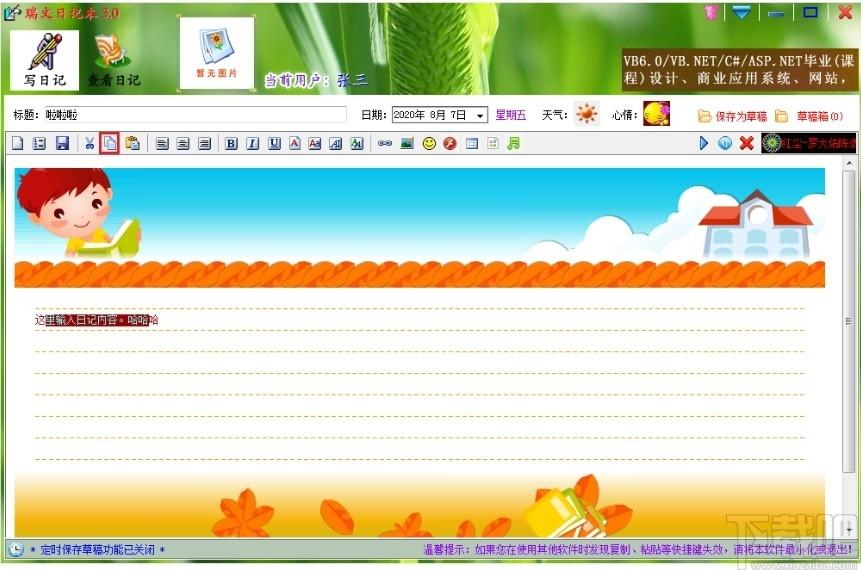
Task: Click the VB6.0/VB.NET advertisement banner
Action: pos(740,70)
